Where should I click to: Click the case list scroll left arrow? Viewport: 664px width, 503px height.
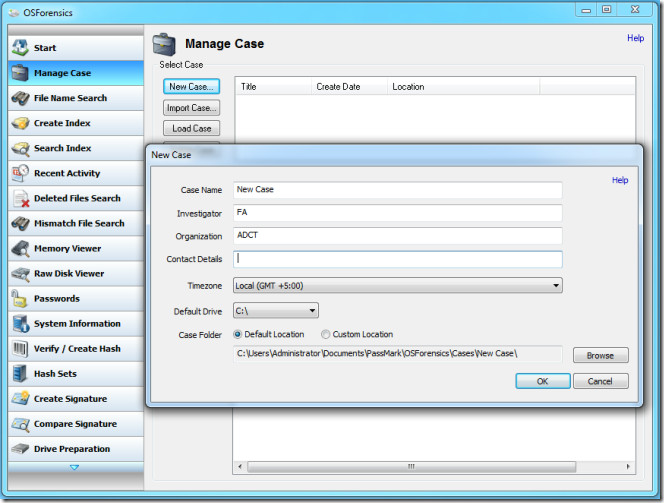(x=240, y=467)
